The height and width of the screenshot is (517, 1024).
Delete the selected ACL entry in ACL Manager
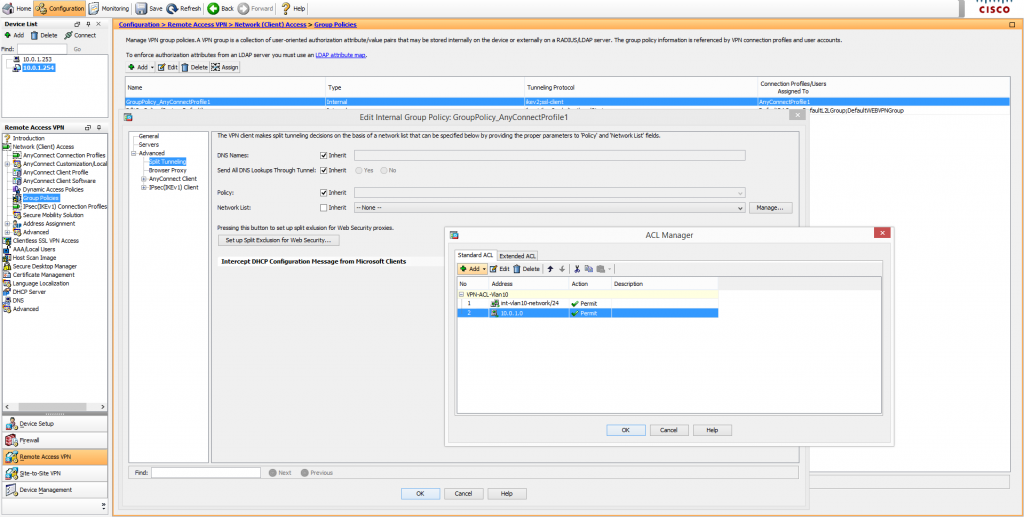coord(526,269)
